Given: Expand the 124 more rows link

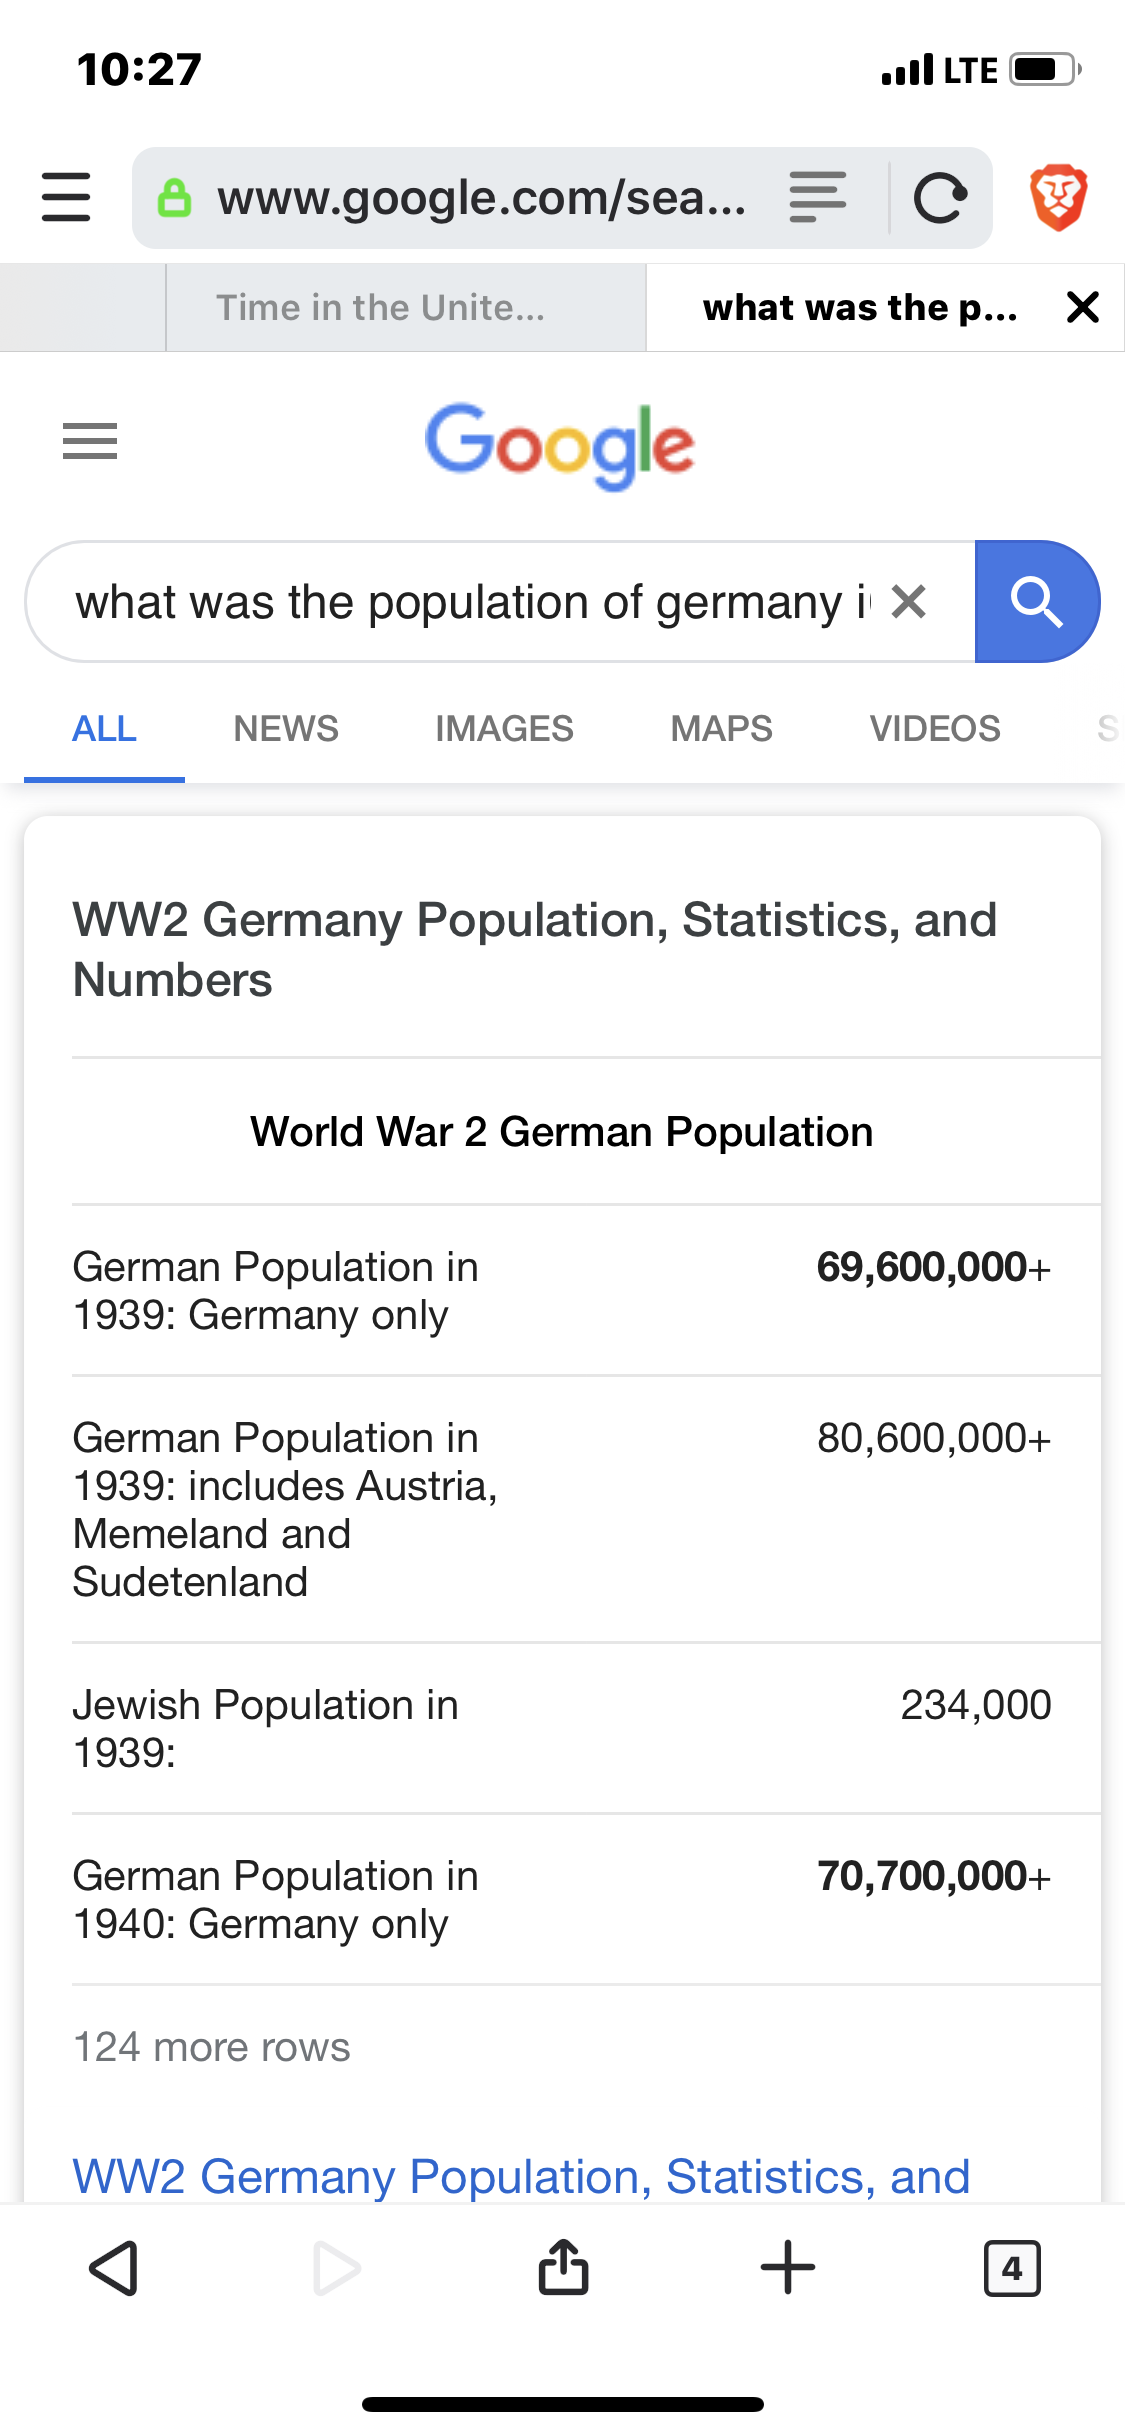Looking at the screenshot, I should click(212, 2047).
